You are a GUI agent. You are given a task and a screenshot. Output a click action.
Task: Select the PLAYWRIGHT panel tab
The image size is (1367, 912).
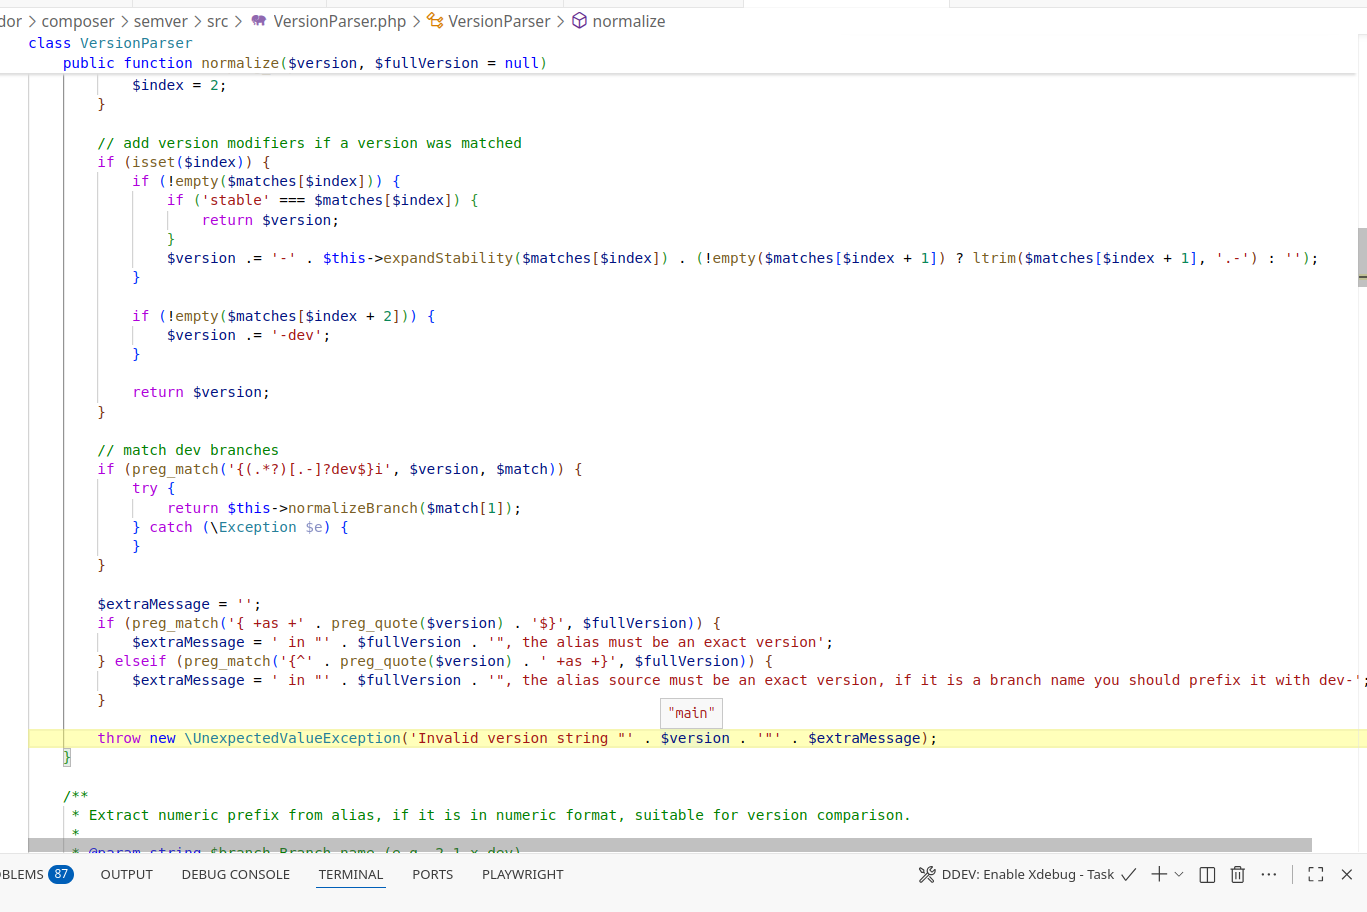tap(522, 874)
